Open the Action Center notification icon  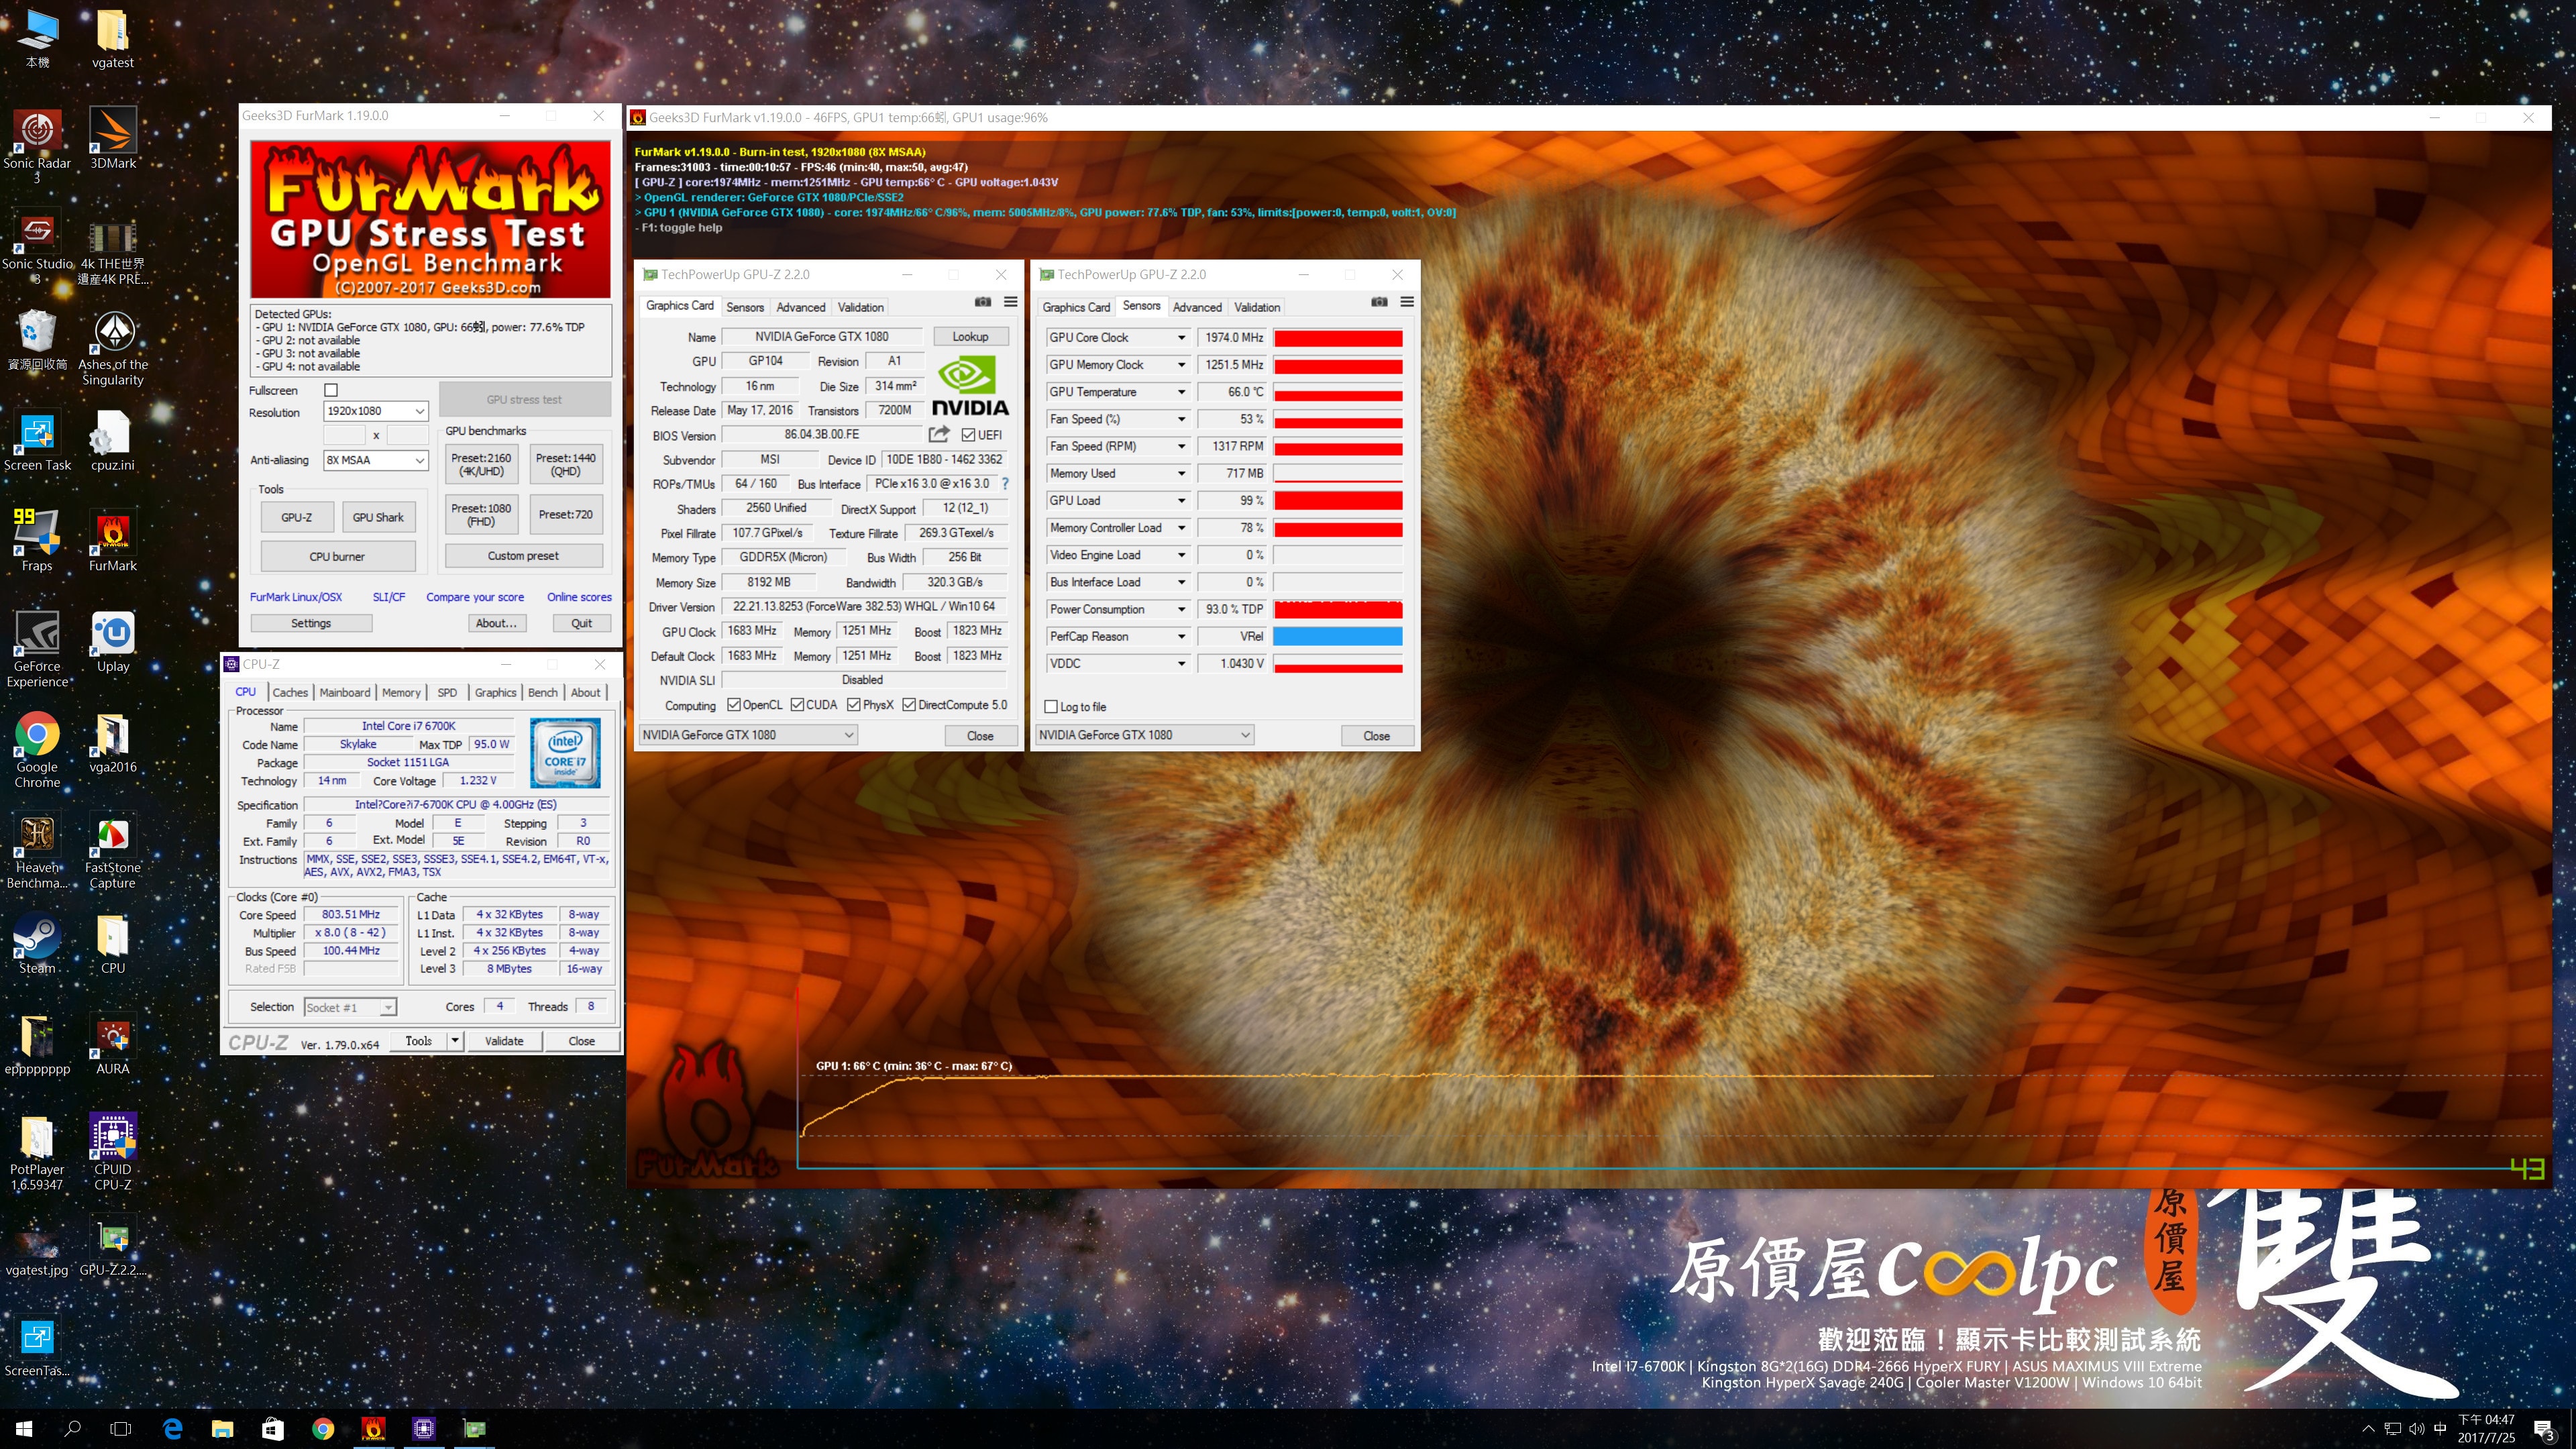pyautogui.click(x=2544, y=1429)
